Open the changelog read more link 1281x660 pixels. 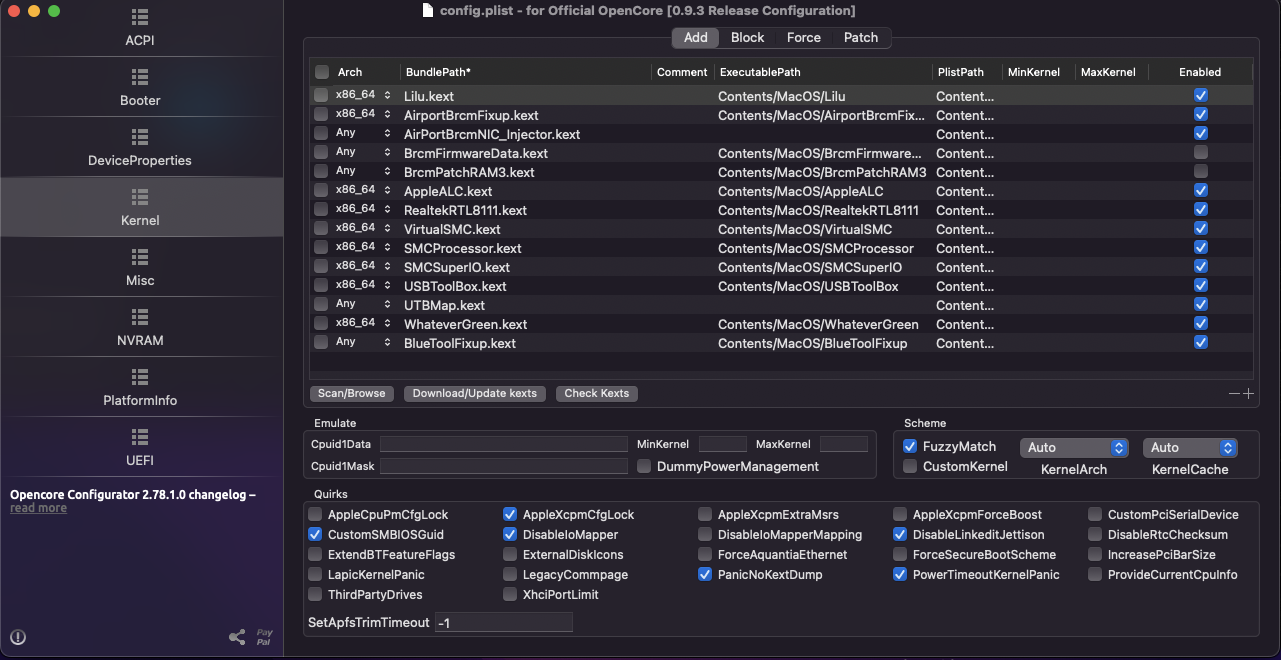38,508
